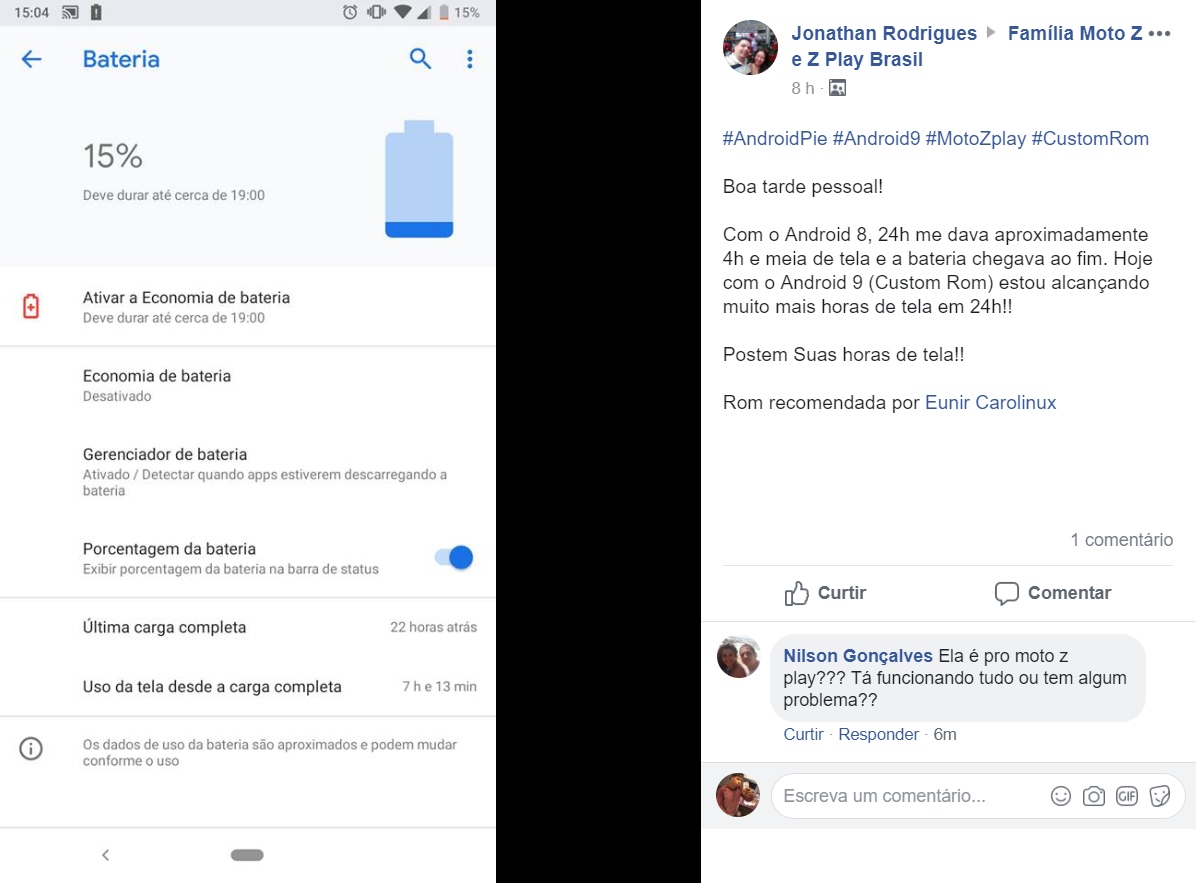Click the info icon near battery usage note

coord(31,749)
